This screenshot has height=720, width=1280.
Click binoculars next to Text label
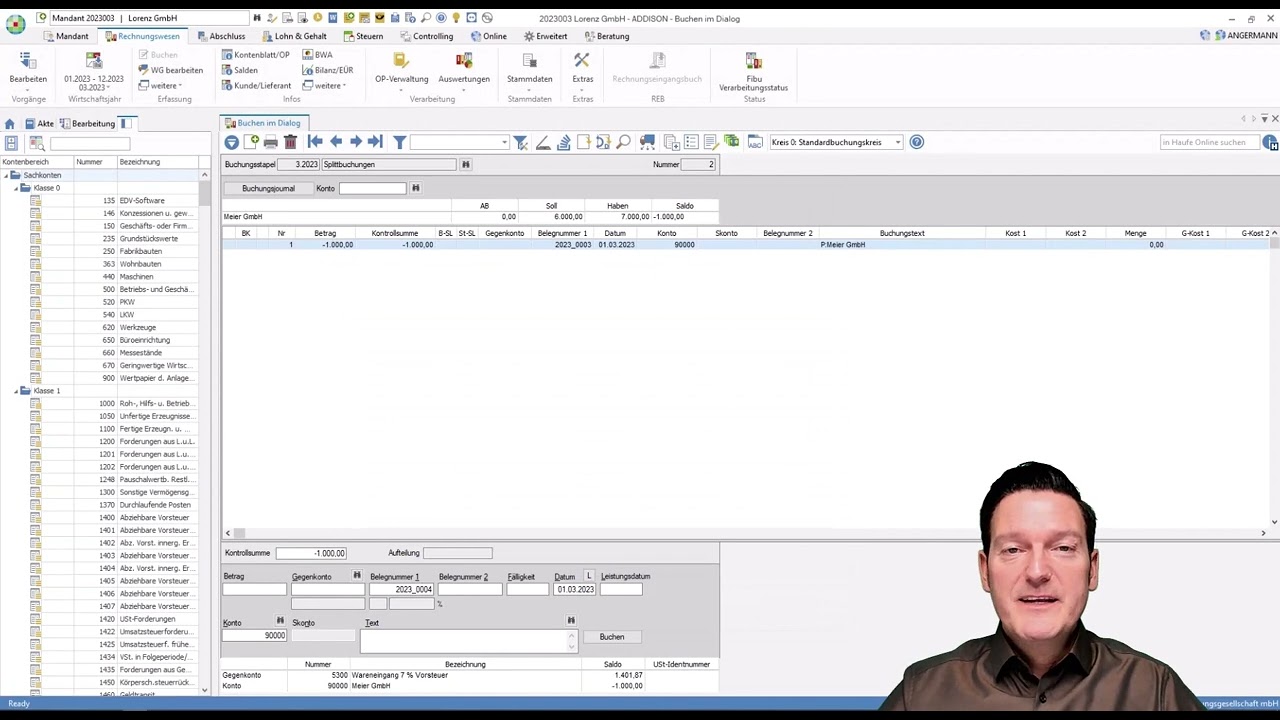click(571, 621)
